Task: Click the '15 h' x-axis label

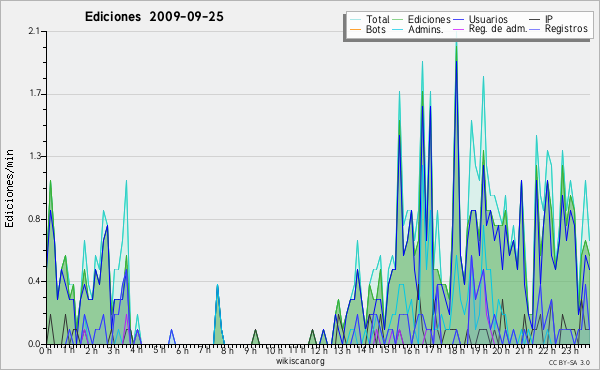Action: (388, 350)
